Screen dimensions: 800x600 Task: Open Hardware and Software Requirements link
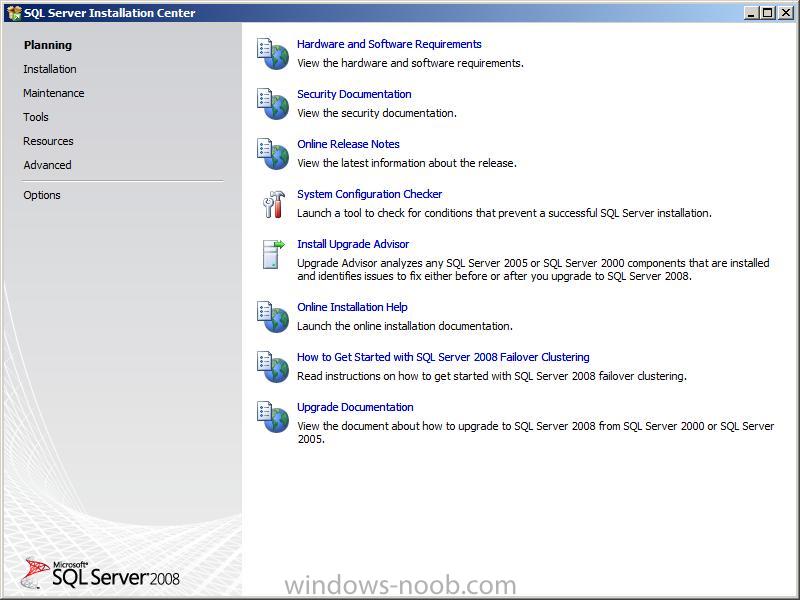389,44
